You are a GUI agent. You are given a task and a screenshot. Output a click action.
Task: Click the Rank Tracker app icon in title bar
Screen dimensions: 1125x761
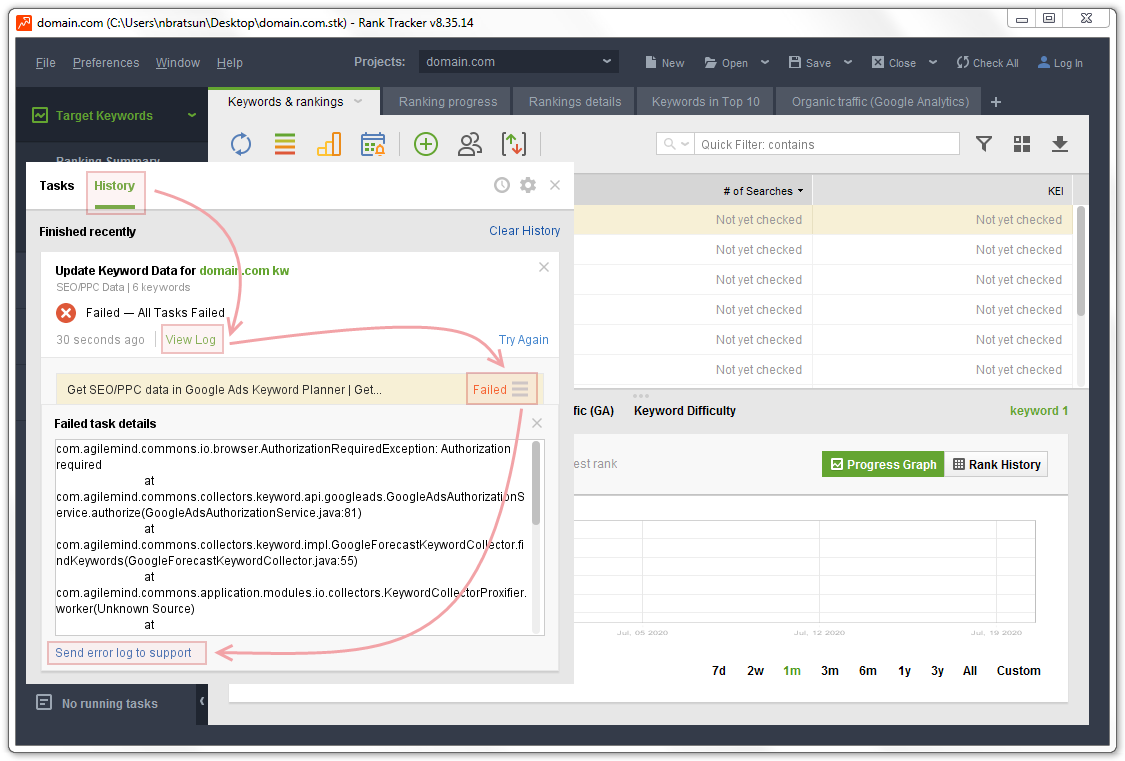(x=24, y=23)
